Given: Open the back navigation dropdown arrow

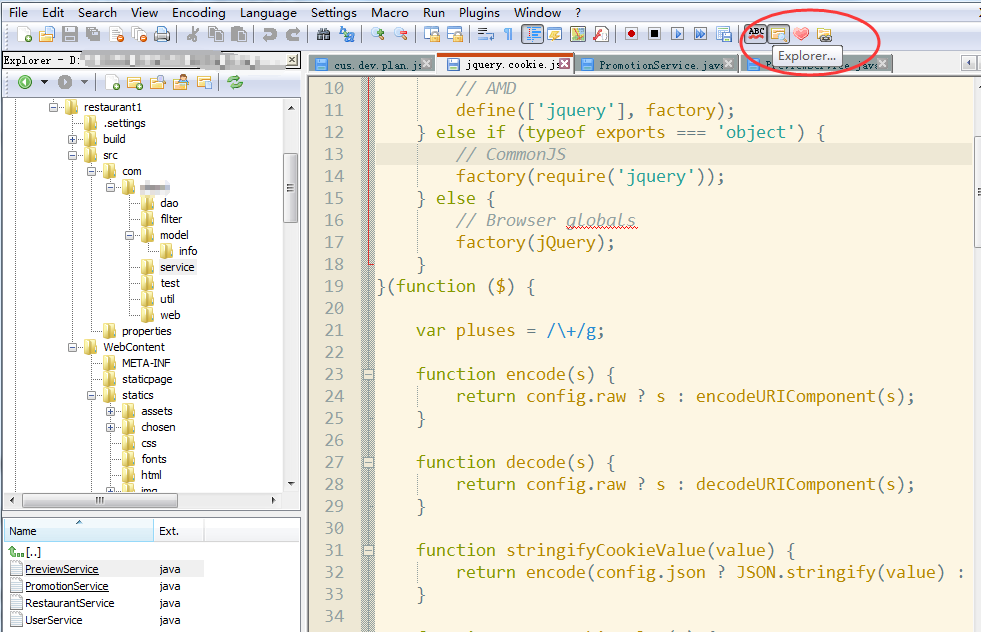Looking at the screenshot, I should [44, 82].
